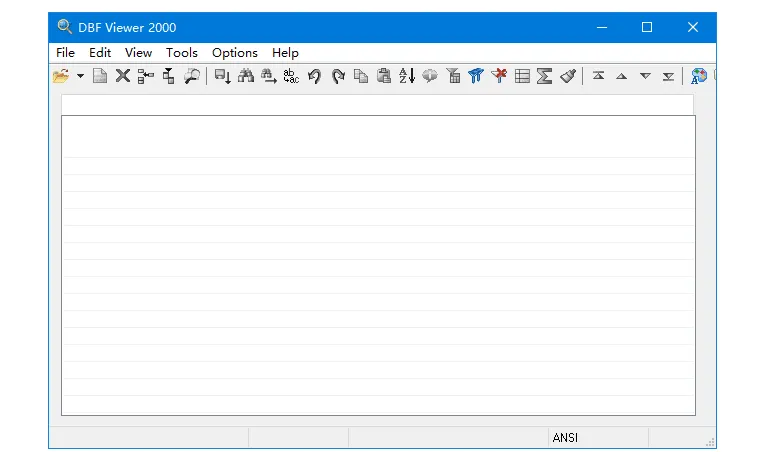Click the ANSI status bar entry
The width and height of the screenshot is (764, 452).
565,437
